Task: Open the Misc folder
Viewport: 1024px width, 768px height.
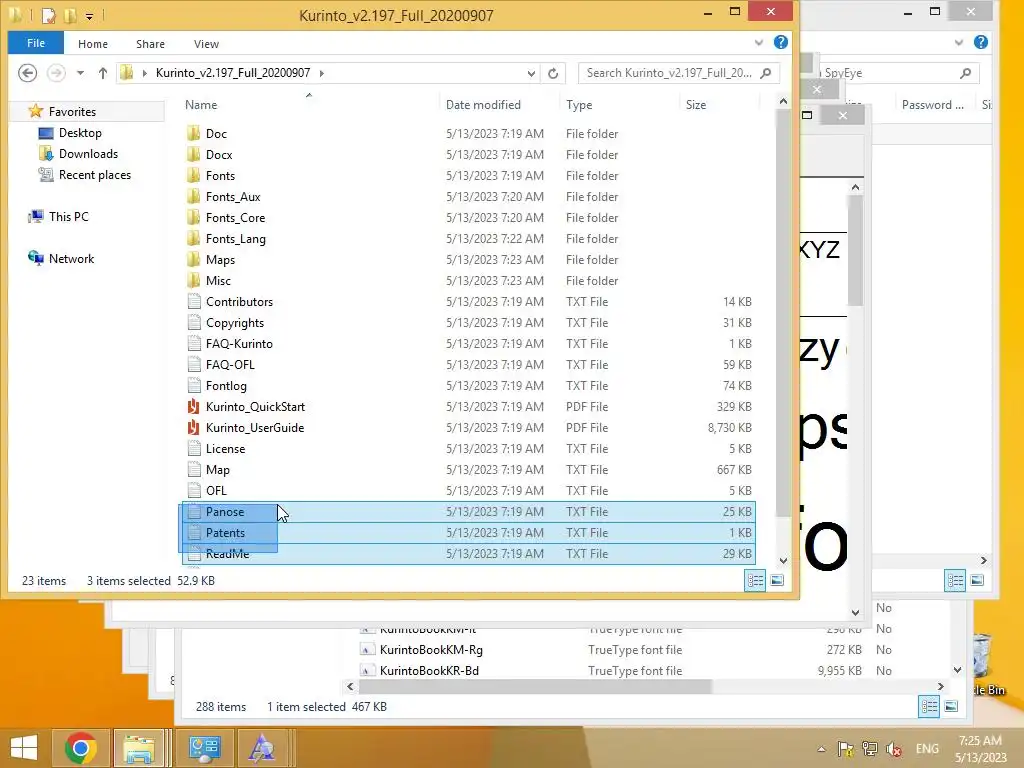Action: (218, 281)
